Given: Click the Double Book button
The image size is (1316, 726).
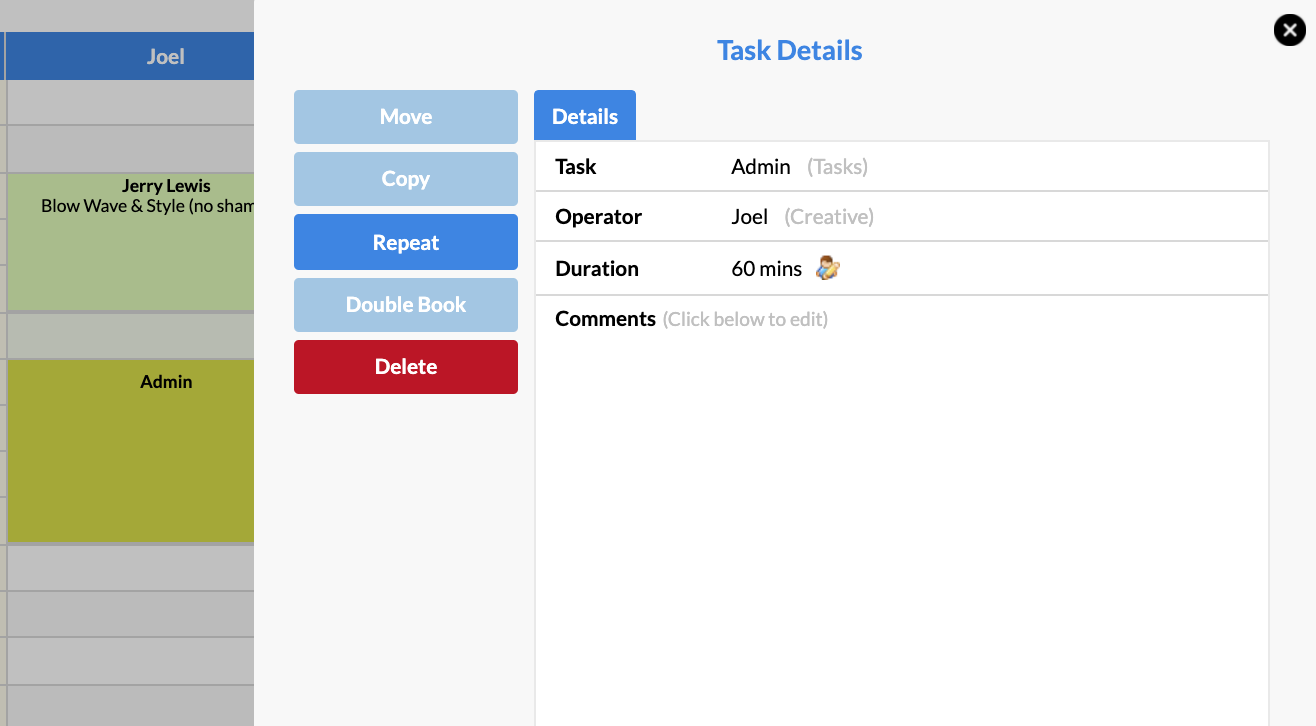Looking at the screenshot, I should pos(405,304).
